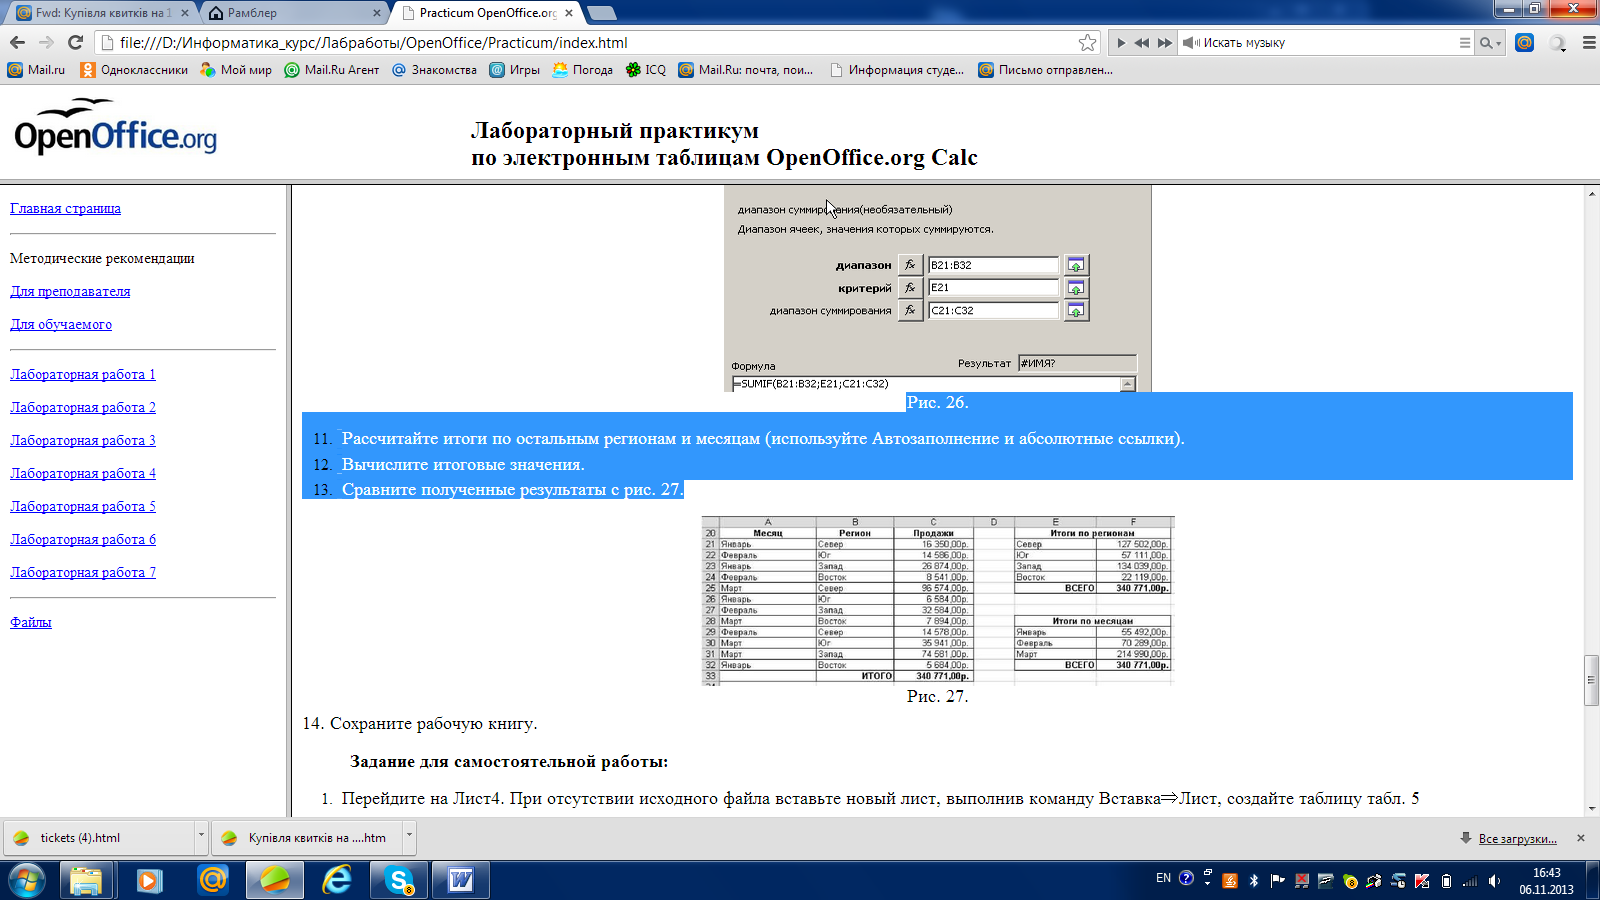Image resolution: width=1600 pixels, height=900 pixels.
Task: Open the browser main menu
Action: point(1589,43)
